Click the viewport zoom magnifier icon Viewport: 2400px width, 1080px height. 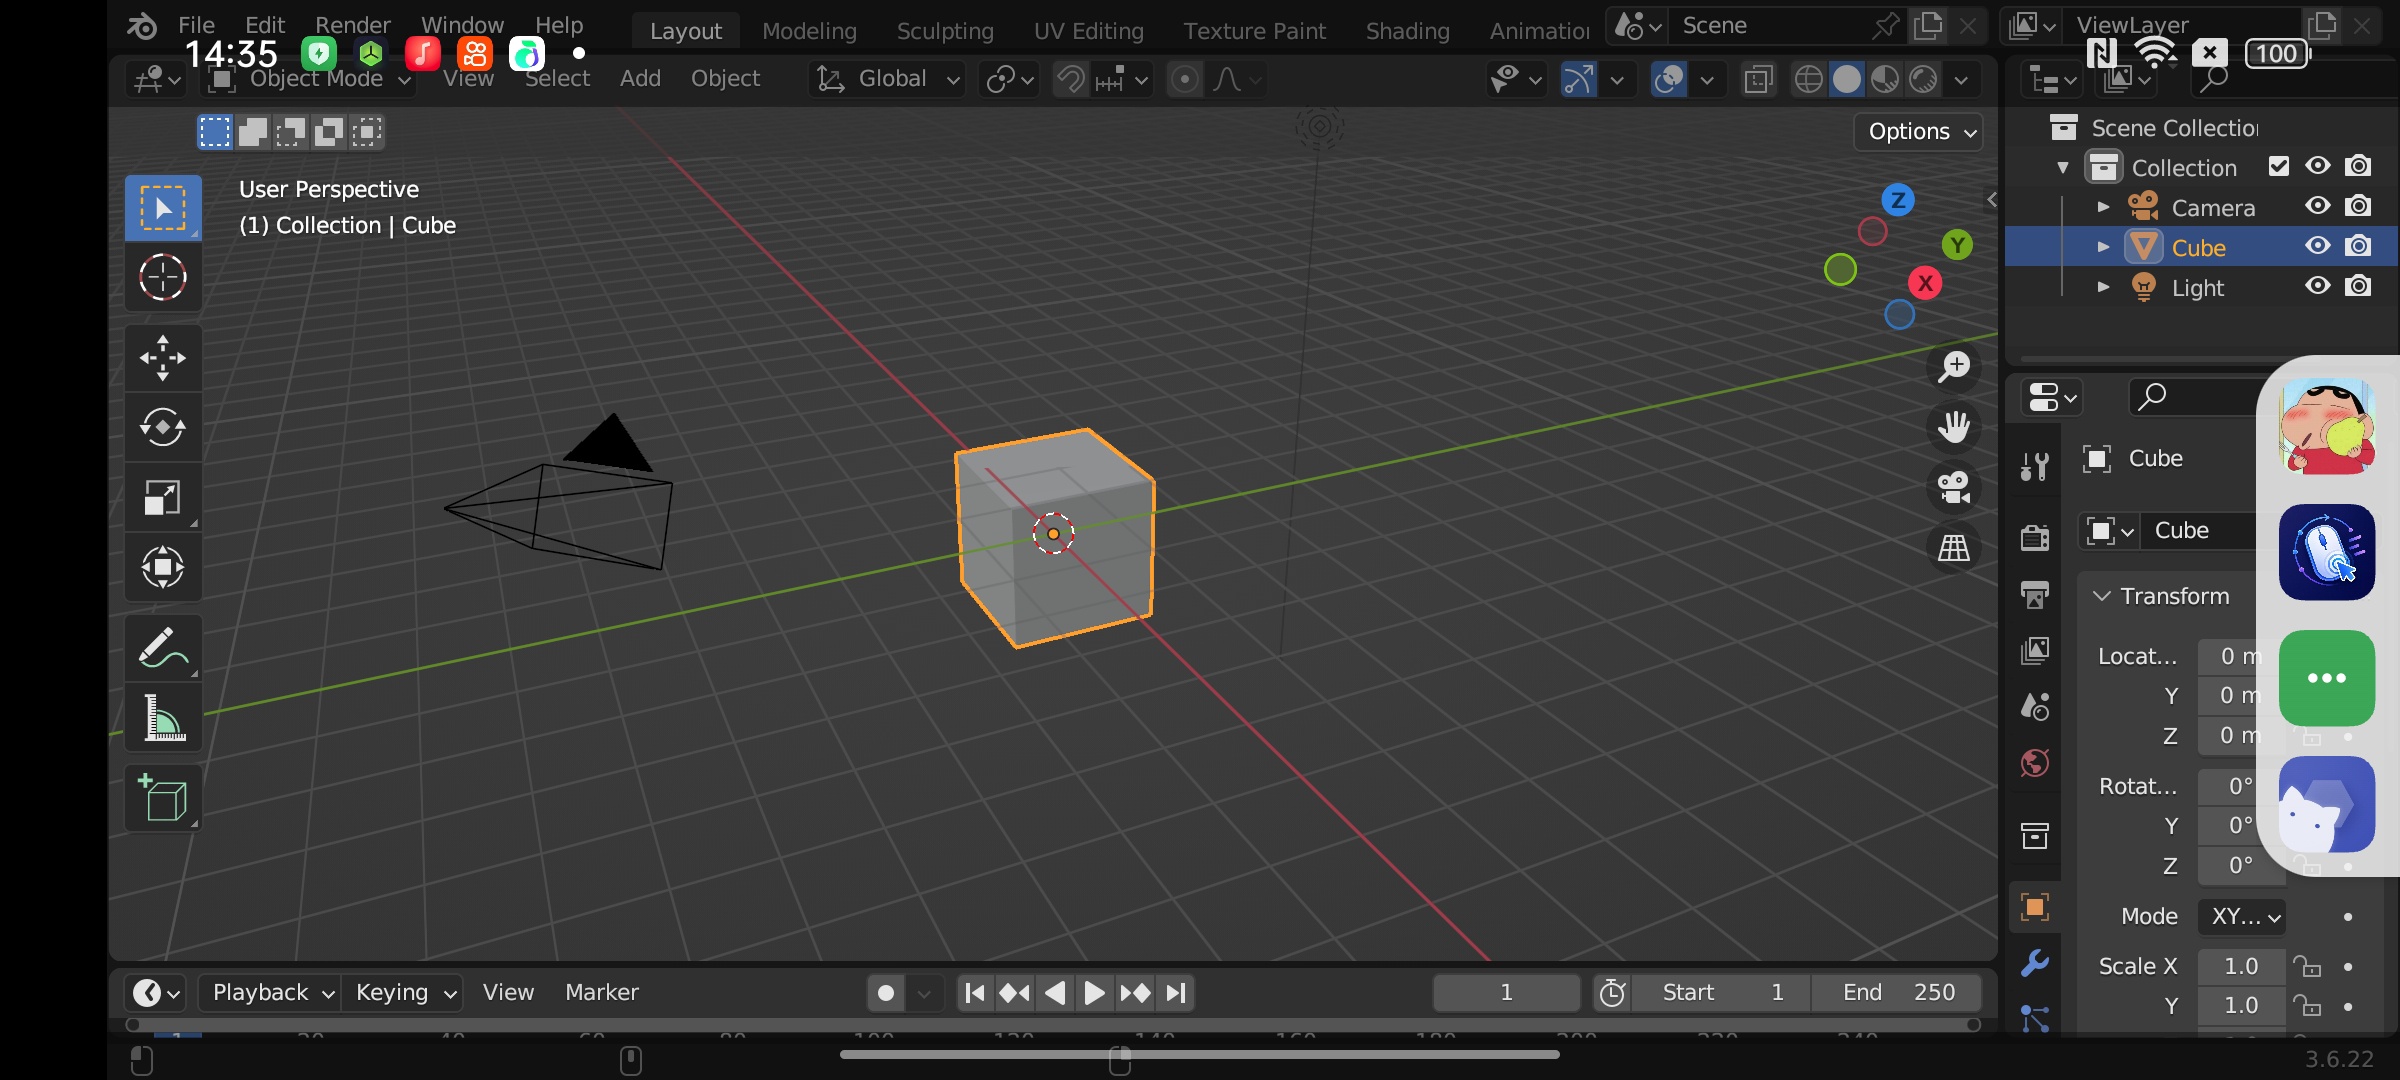(x=1953, y=367)
